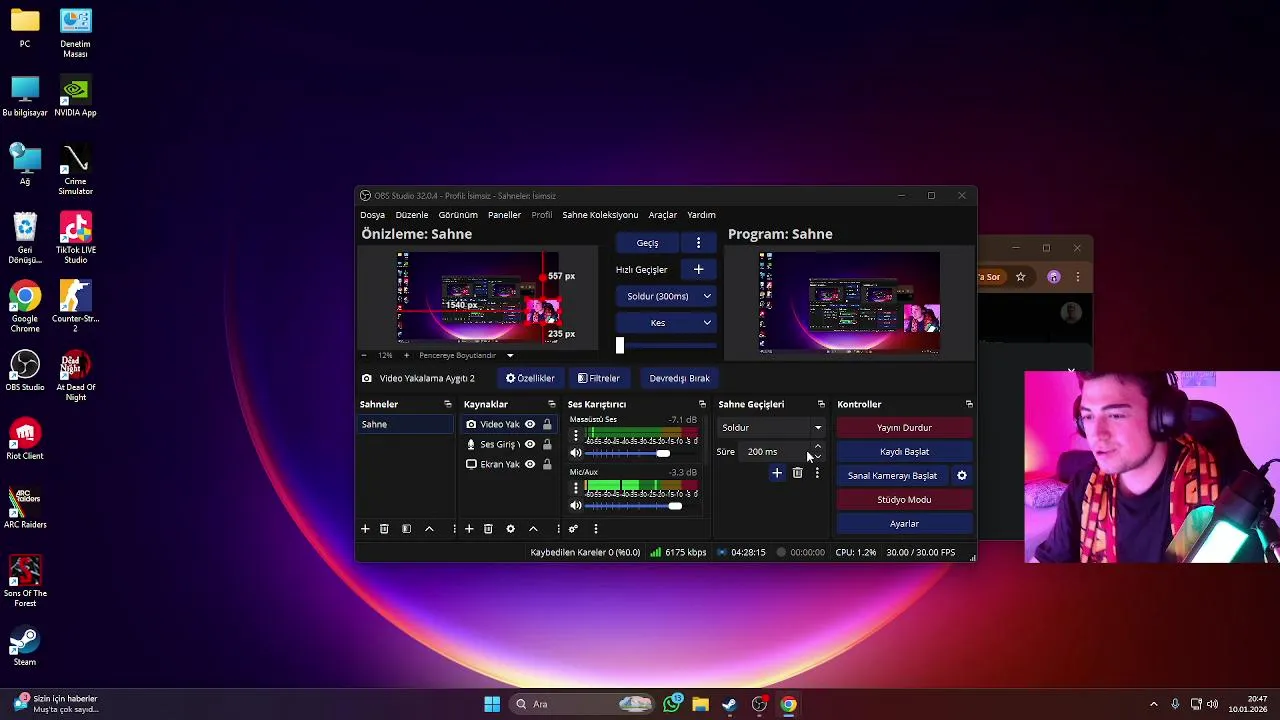1280x720 pixels.
Task: Hide the Ses Giriş source with eye icon
Action: [x=530, y=444]
